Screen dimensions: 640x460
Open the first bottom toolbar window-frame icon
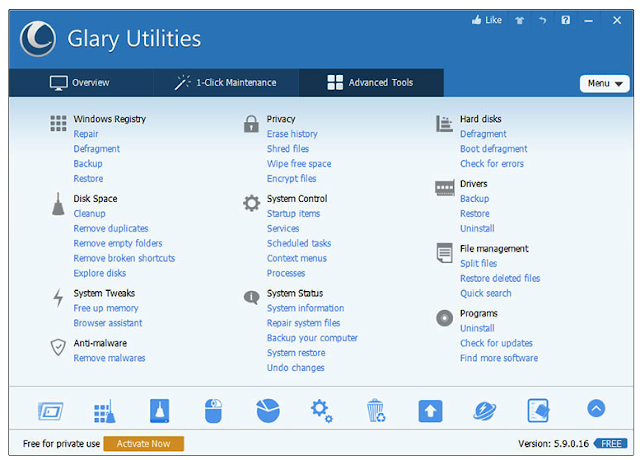[x=51, y=411]
